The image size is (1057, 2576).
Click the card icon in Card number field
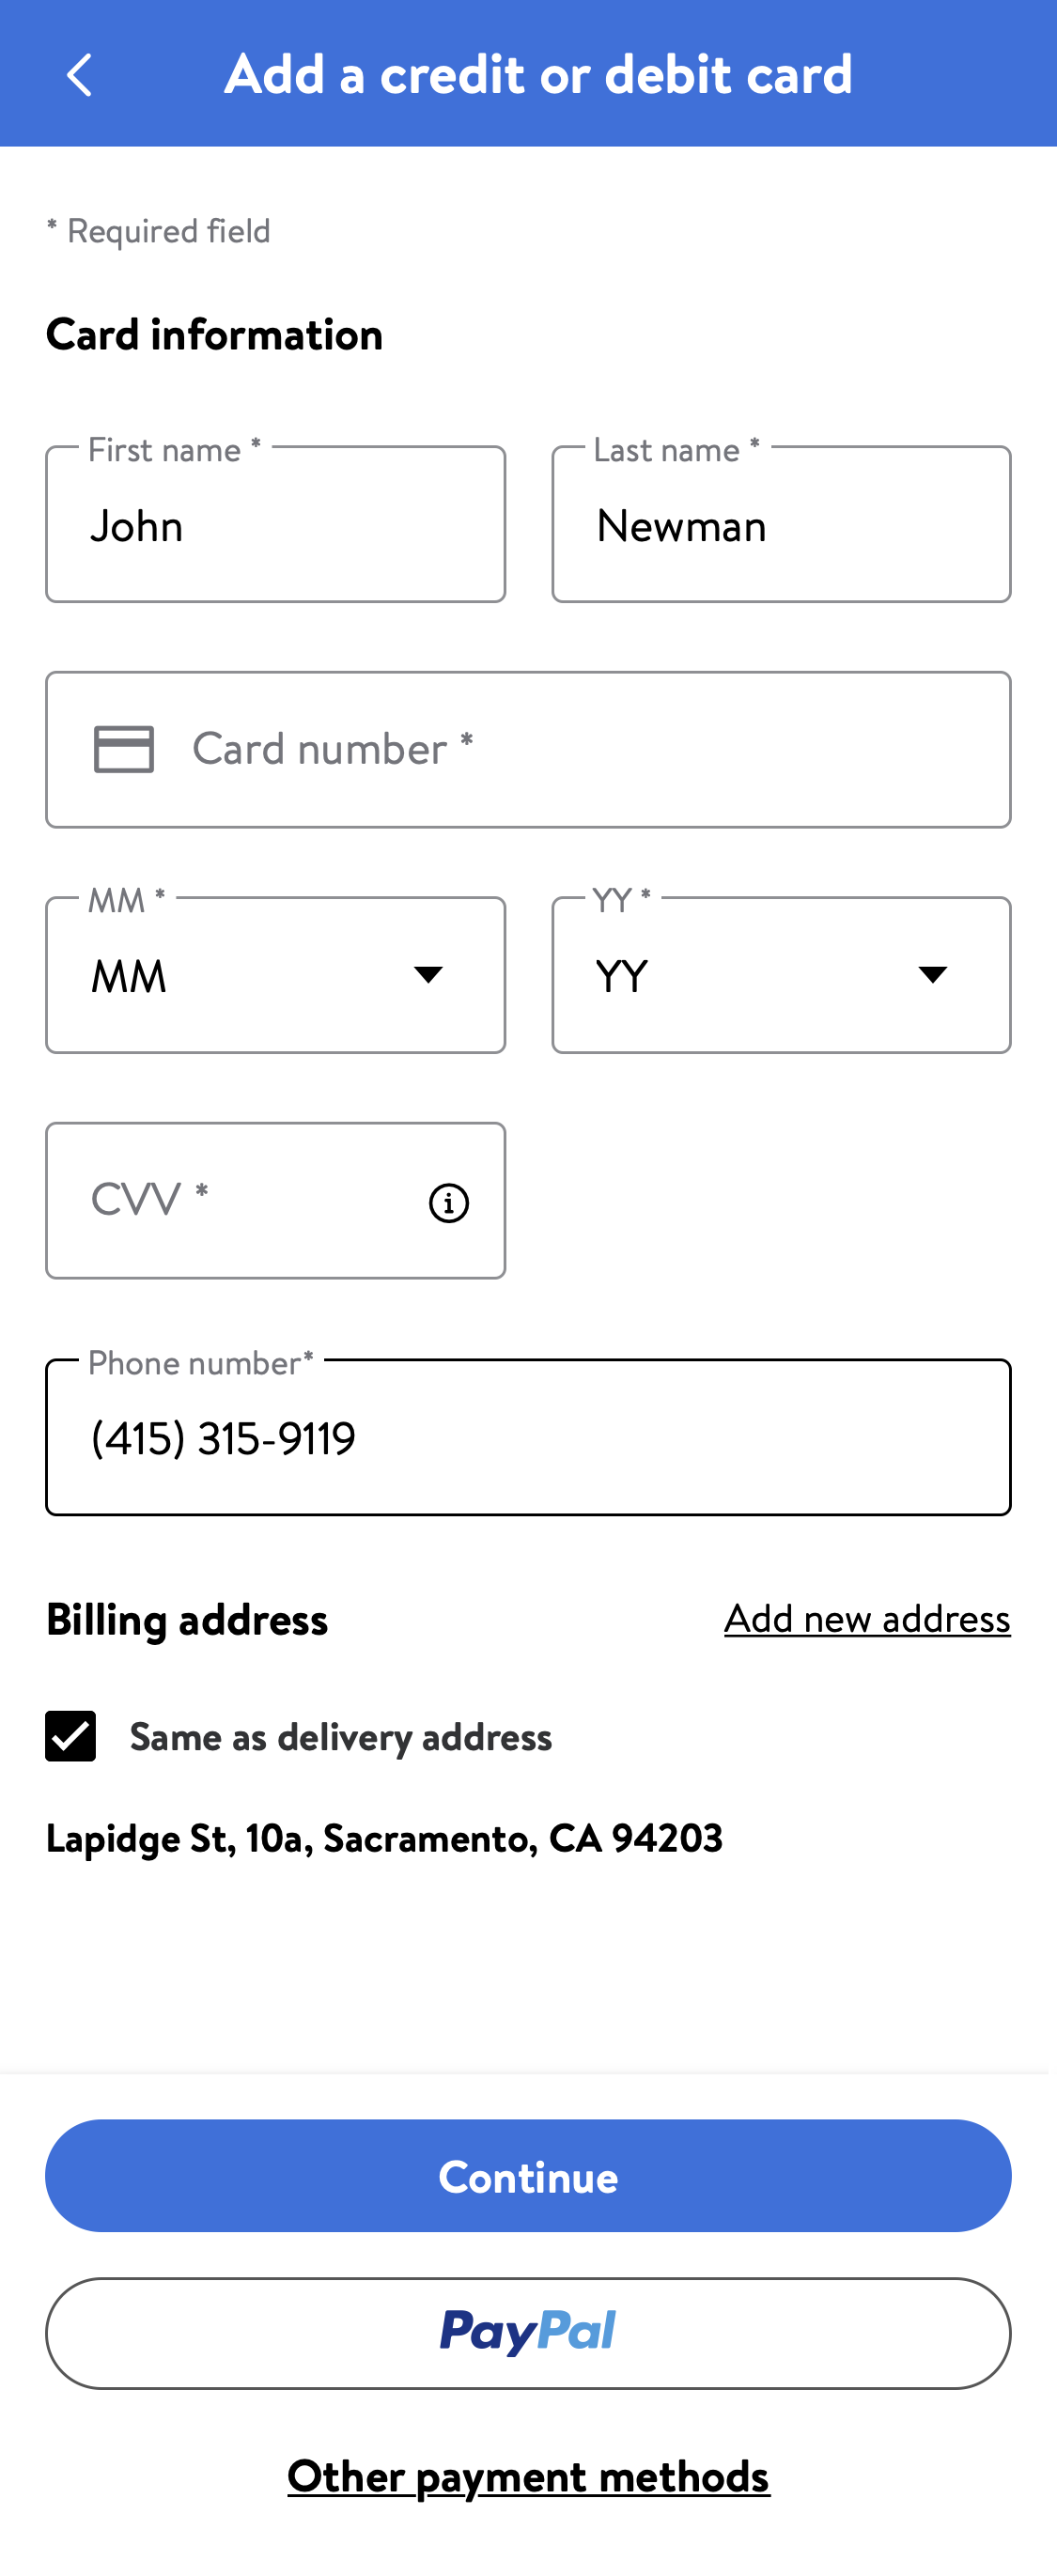(x=124, y=749)
